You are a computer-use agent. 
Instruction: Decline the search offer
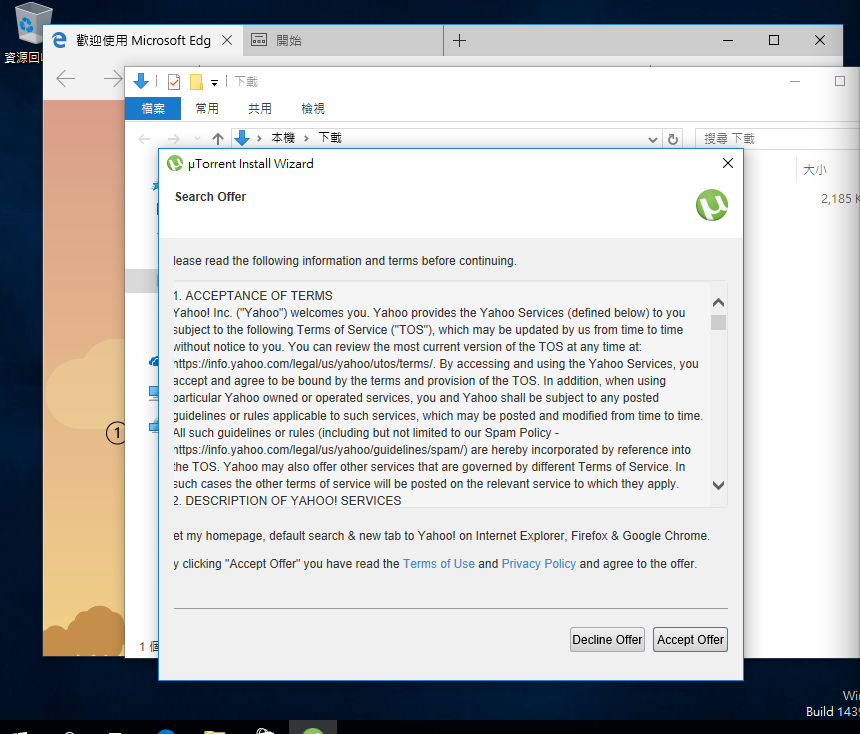click(x=607, y=640)
